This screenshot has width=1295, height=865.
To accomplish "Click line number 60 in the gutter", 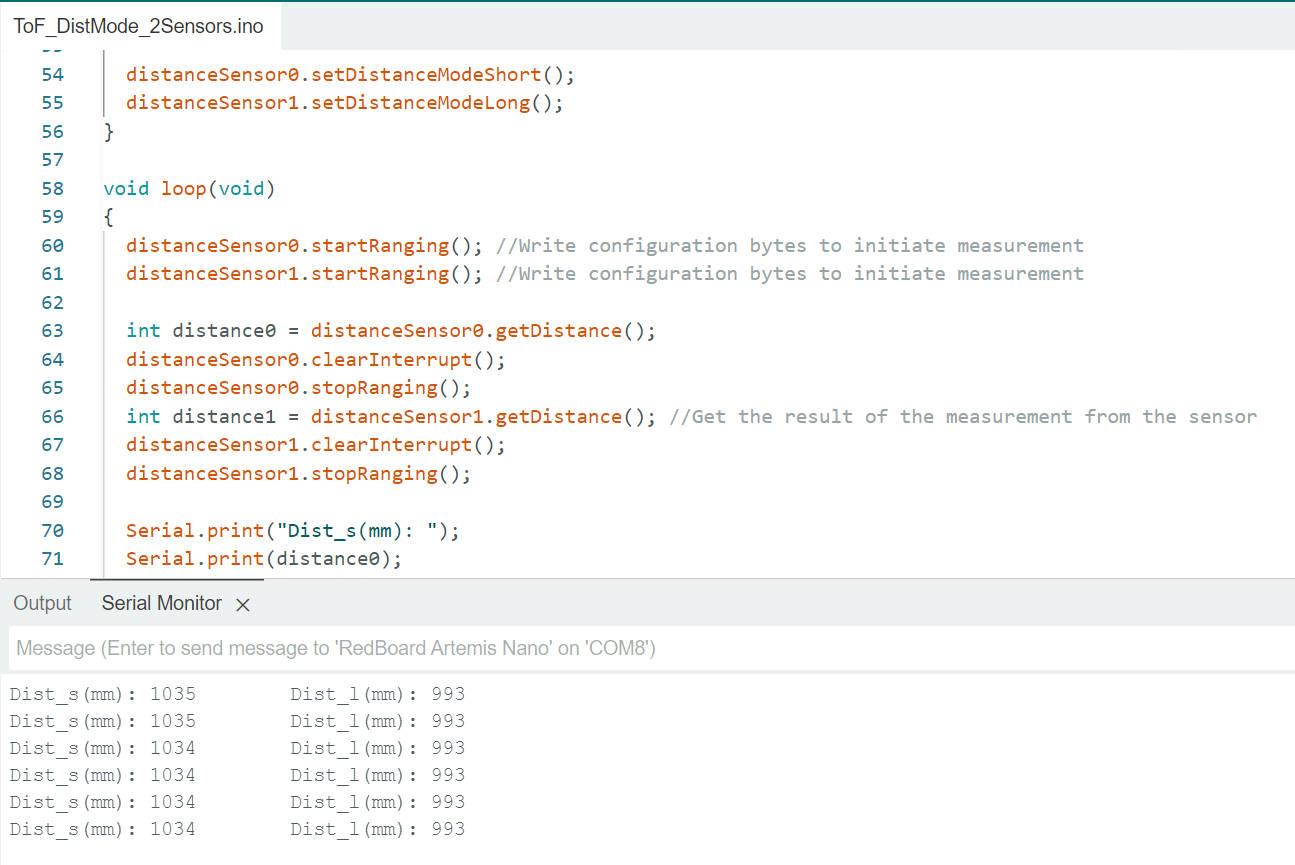I will 52,246.
